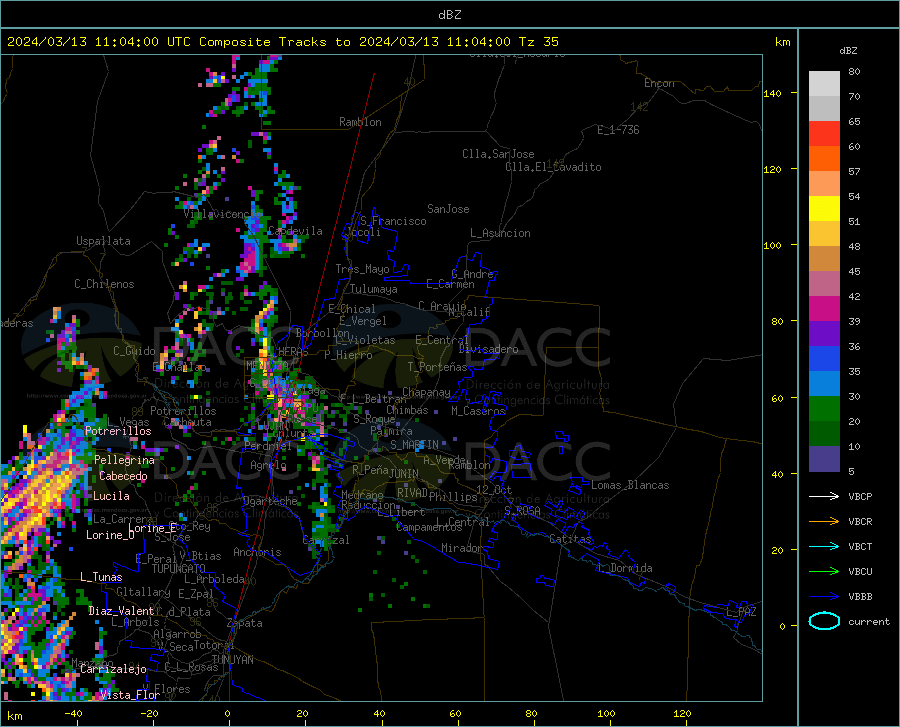Screen dimensions: 900x727
Task: Click the 'Tz 35' text in header
Action: pyautogui.click(x=538, y=42)
